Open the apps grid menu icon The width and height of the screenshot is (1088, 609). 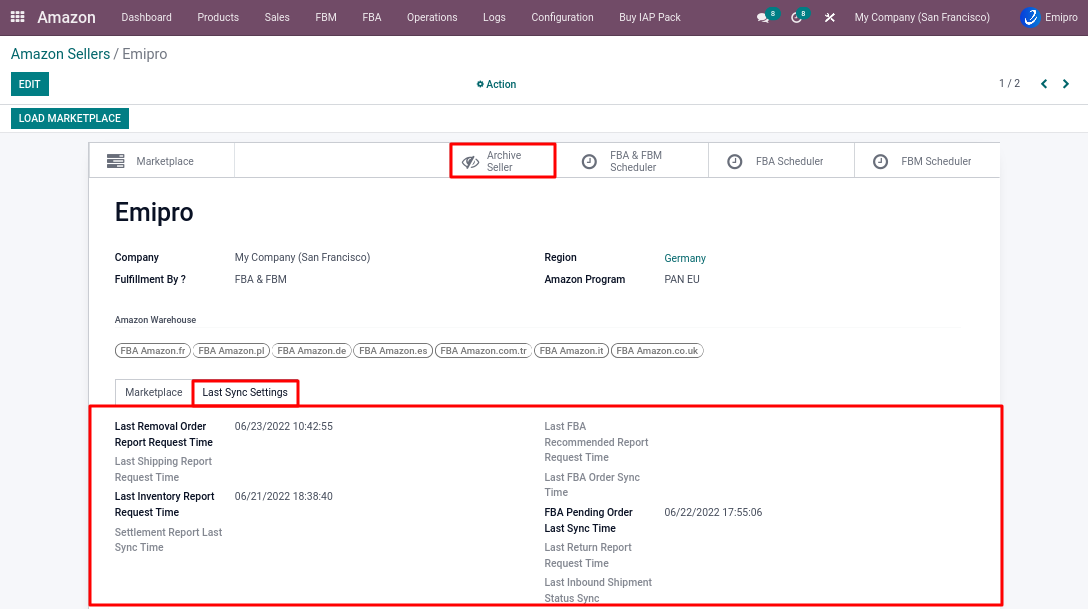[x=17, y=17]
